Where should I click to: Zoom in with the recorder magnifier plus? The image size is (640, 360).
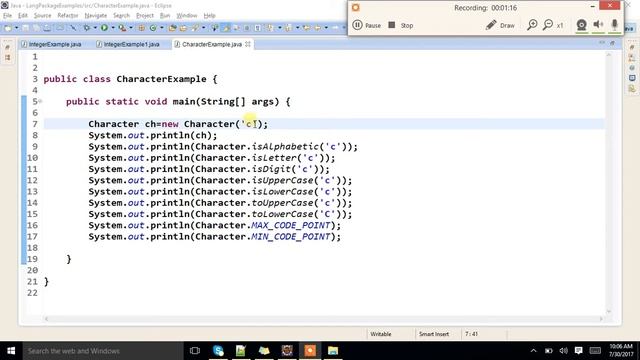[532, 25]
